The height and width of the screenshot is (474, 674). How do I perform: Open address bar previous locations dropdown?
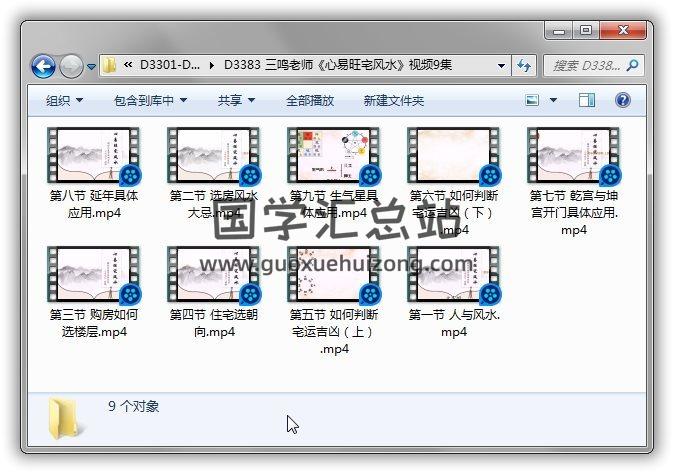coord(501,66)
